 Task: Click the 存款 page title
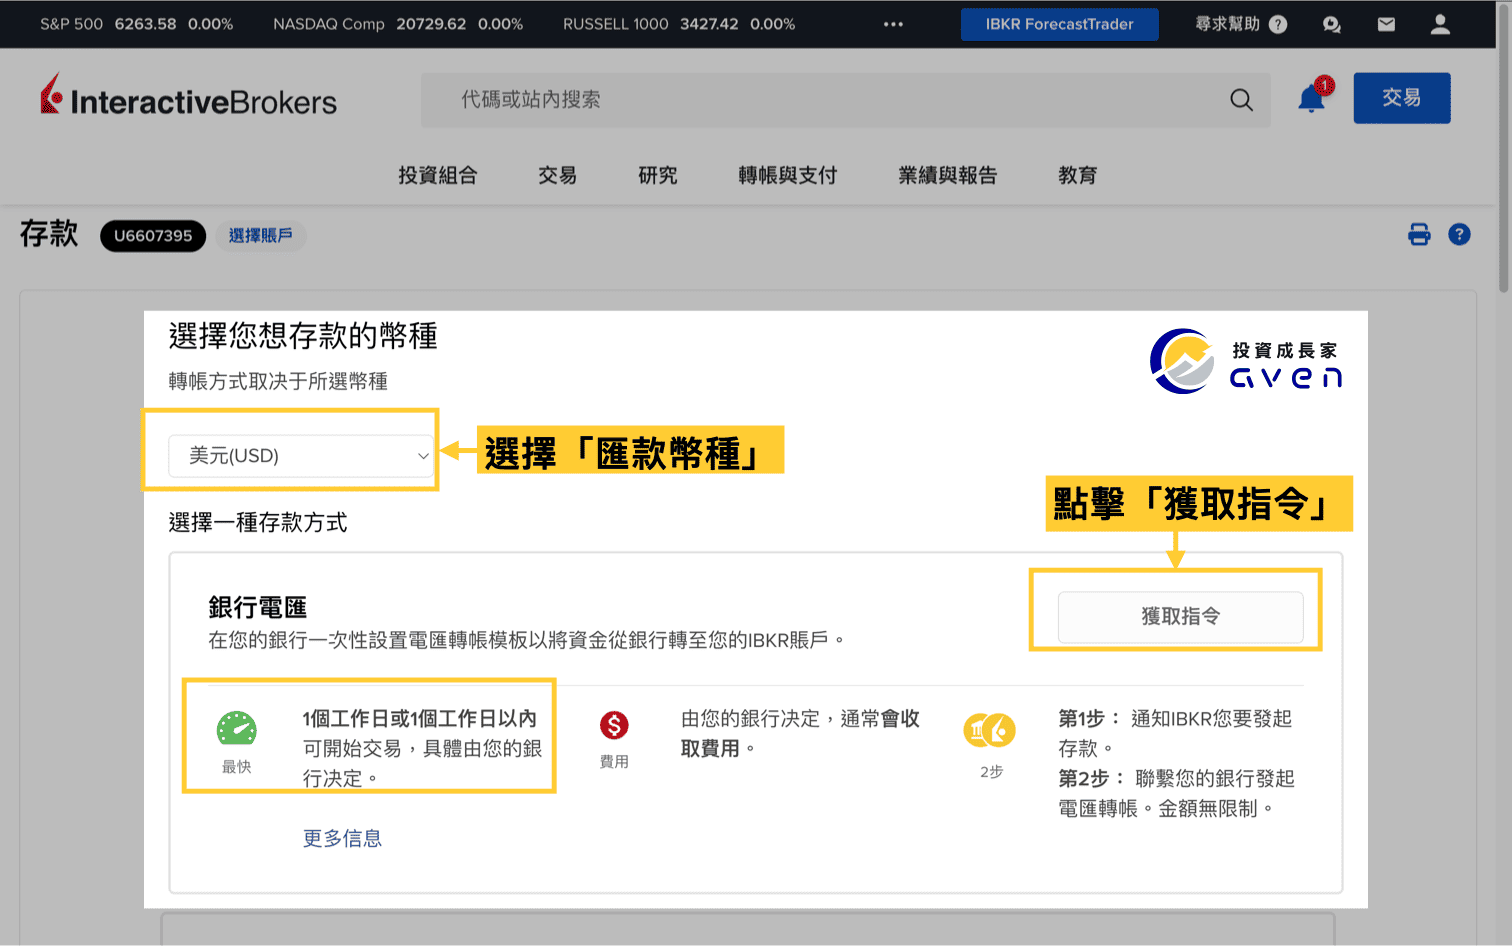point(49,234)
